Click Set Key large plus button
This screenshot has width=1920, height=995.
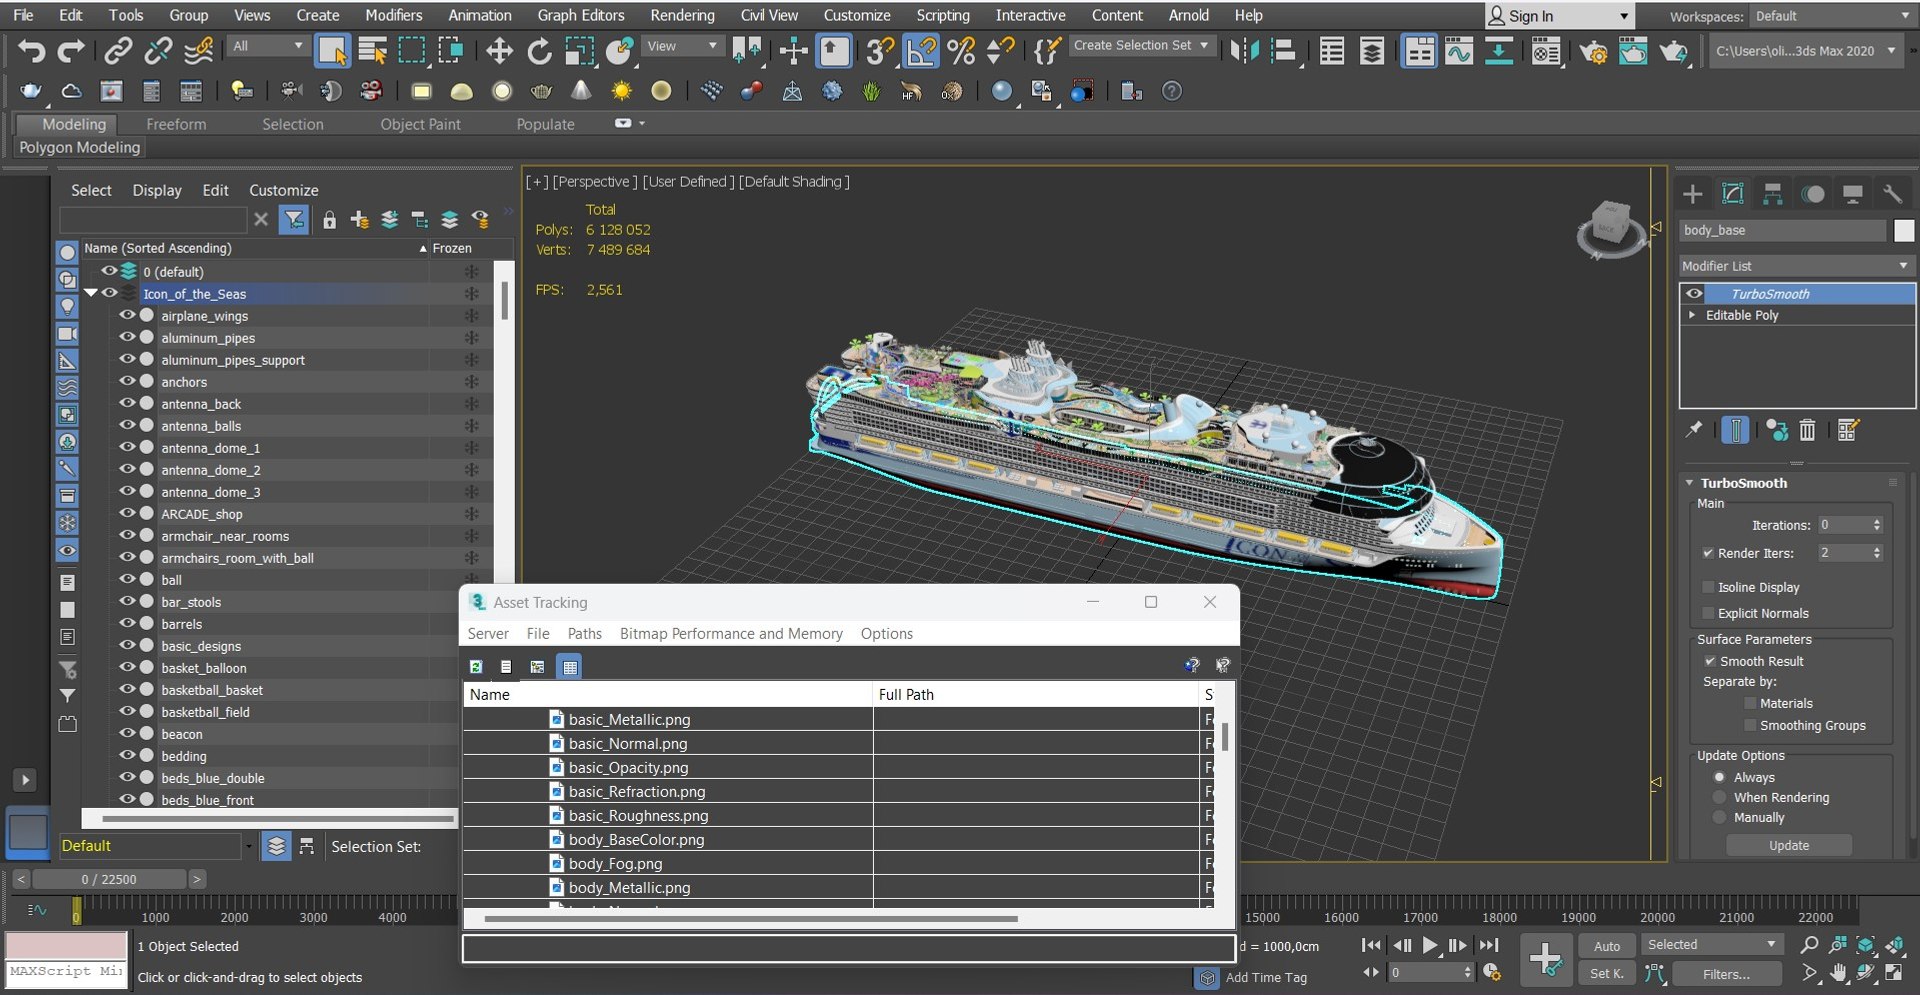1545,958
